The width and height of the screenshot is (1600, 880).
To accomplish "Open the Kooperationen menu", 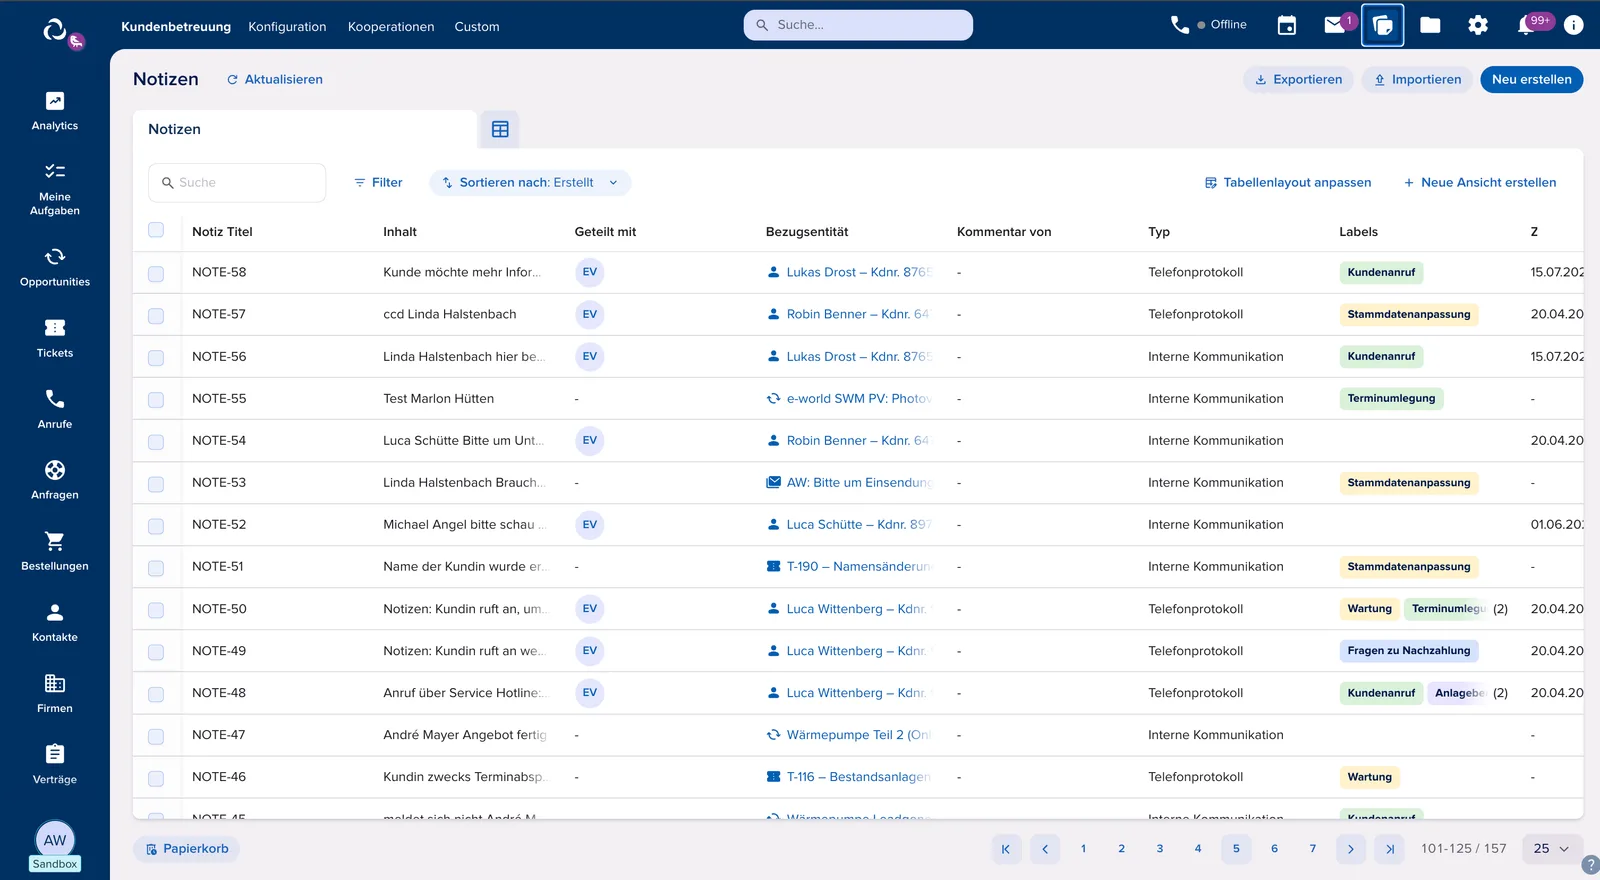I will (391, 26).
